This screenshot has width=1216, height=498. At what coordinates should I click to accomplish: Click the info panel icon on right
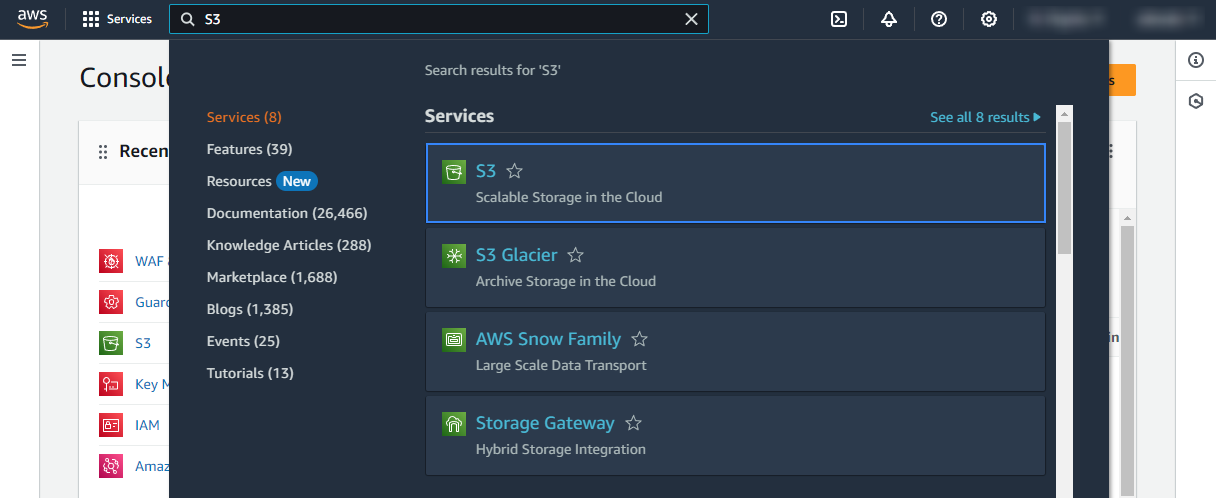(1195, 60)
